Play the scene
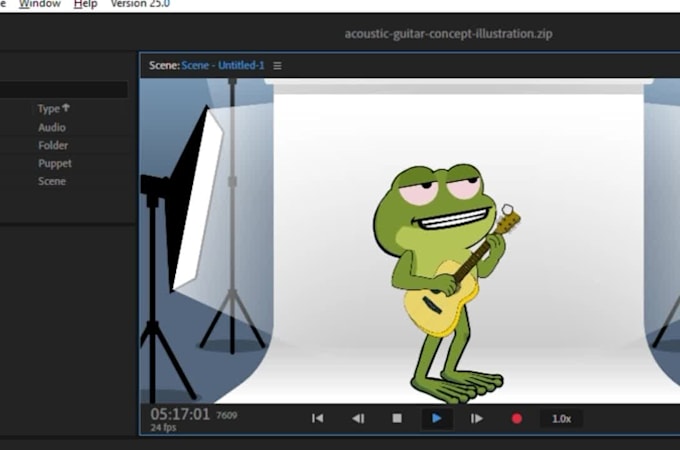Image resolution: width=680 pixels, height=450 pixels. [x=437, y=418]
